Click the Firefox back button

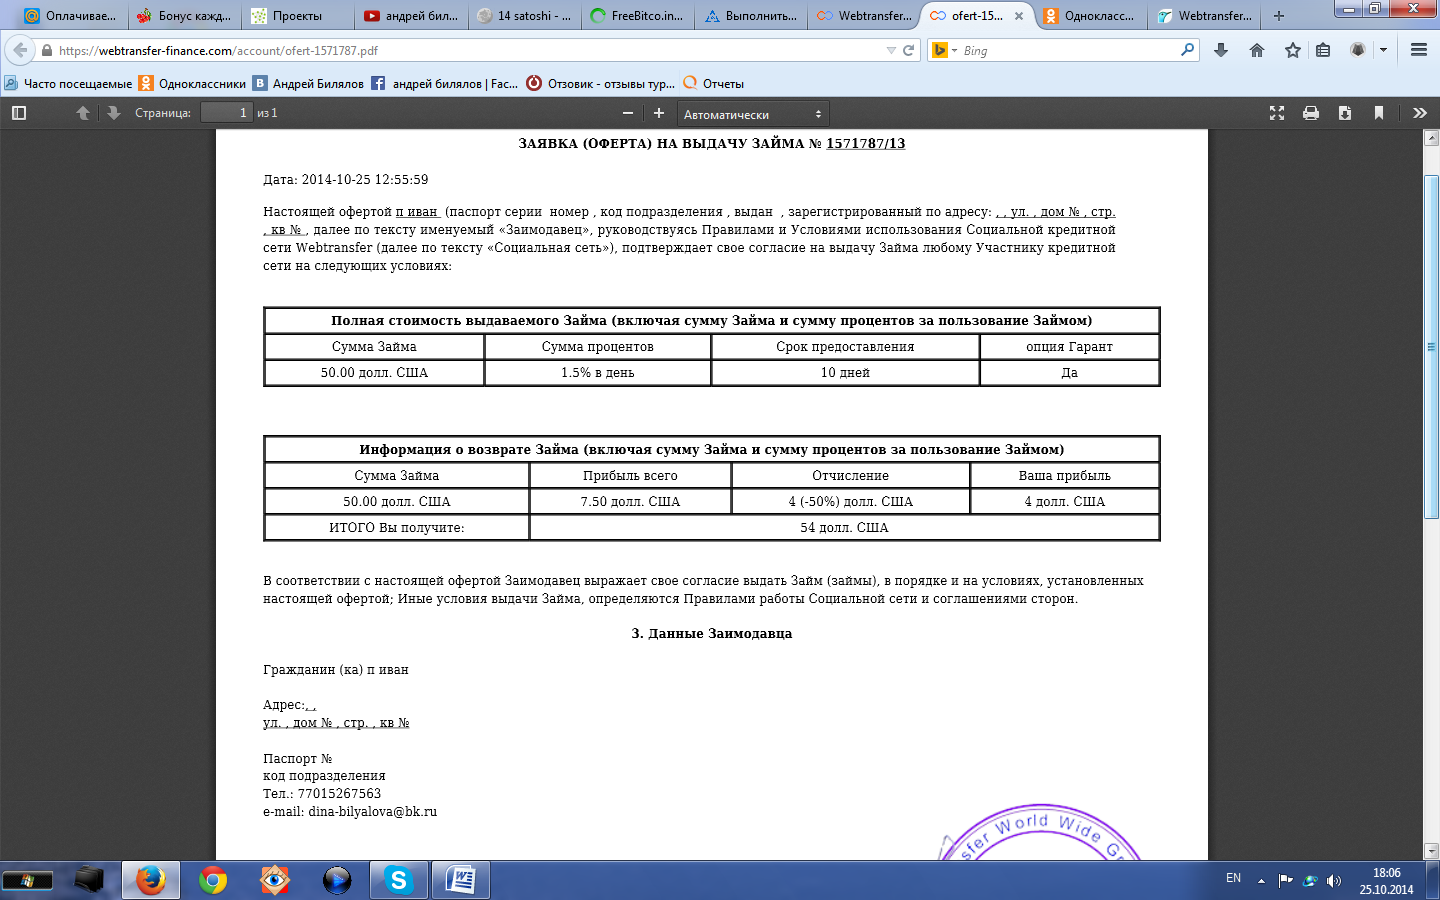(x=20, y=50)
